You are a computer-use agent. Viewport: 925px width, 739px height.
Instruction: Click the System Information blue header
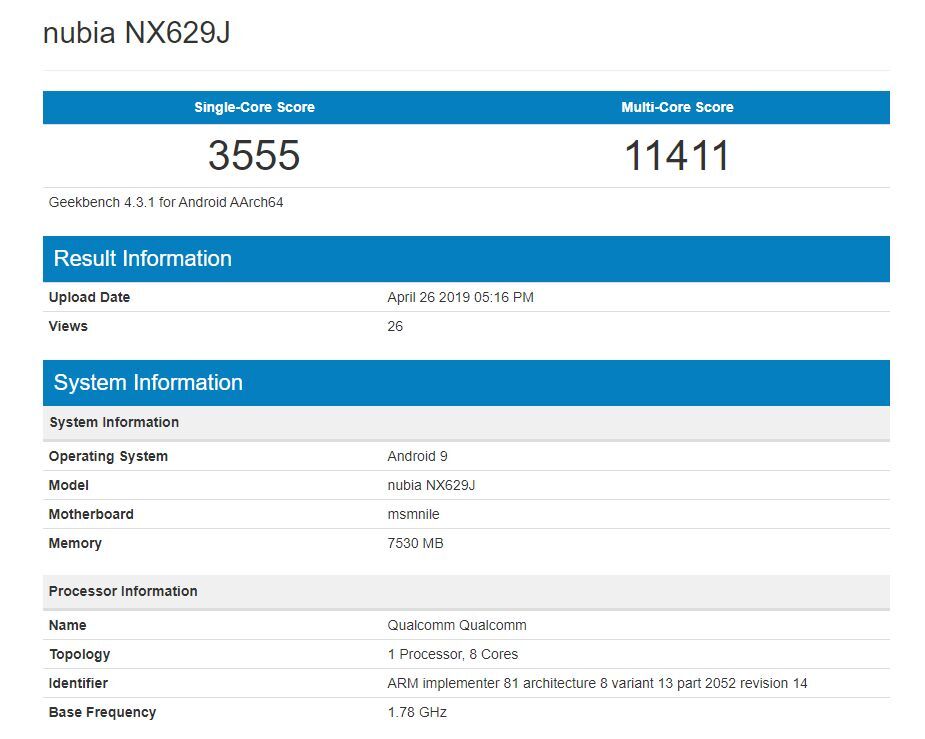tap(146, 382)
